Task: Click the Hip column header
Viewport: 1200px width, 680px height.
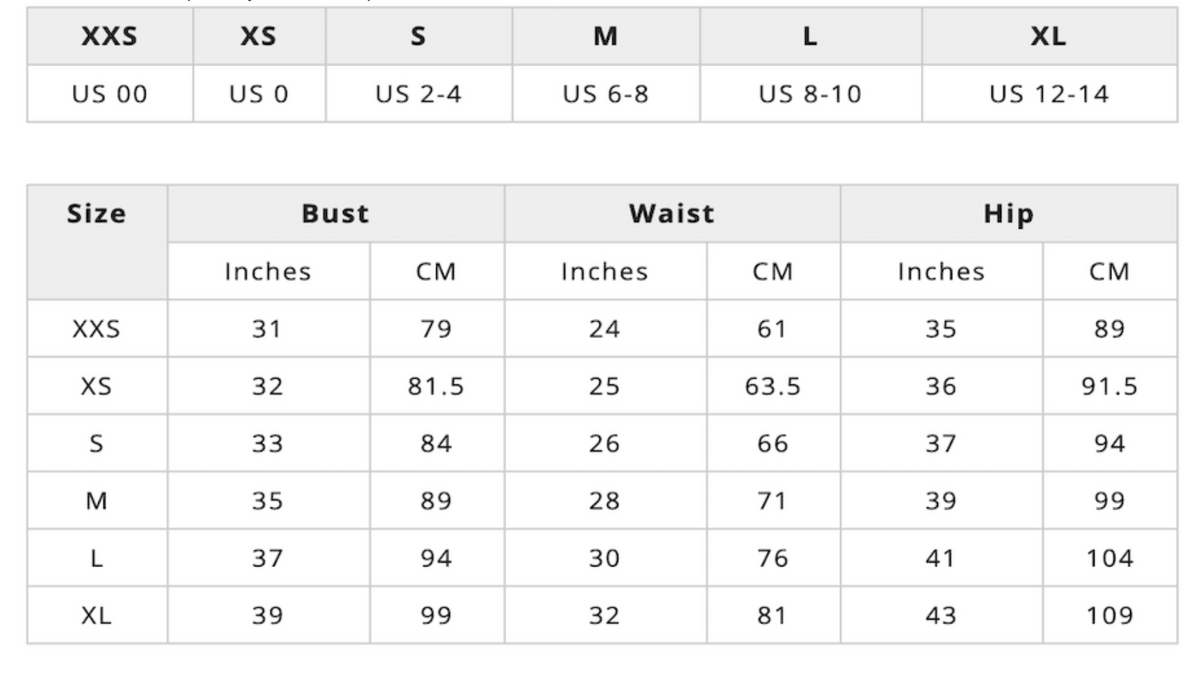Action: 1009,214
